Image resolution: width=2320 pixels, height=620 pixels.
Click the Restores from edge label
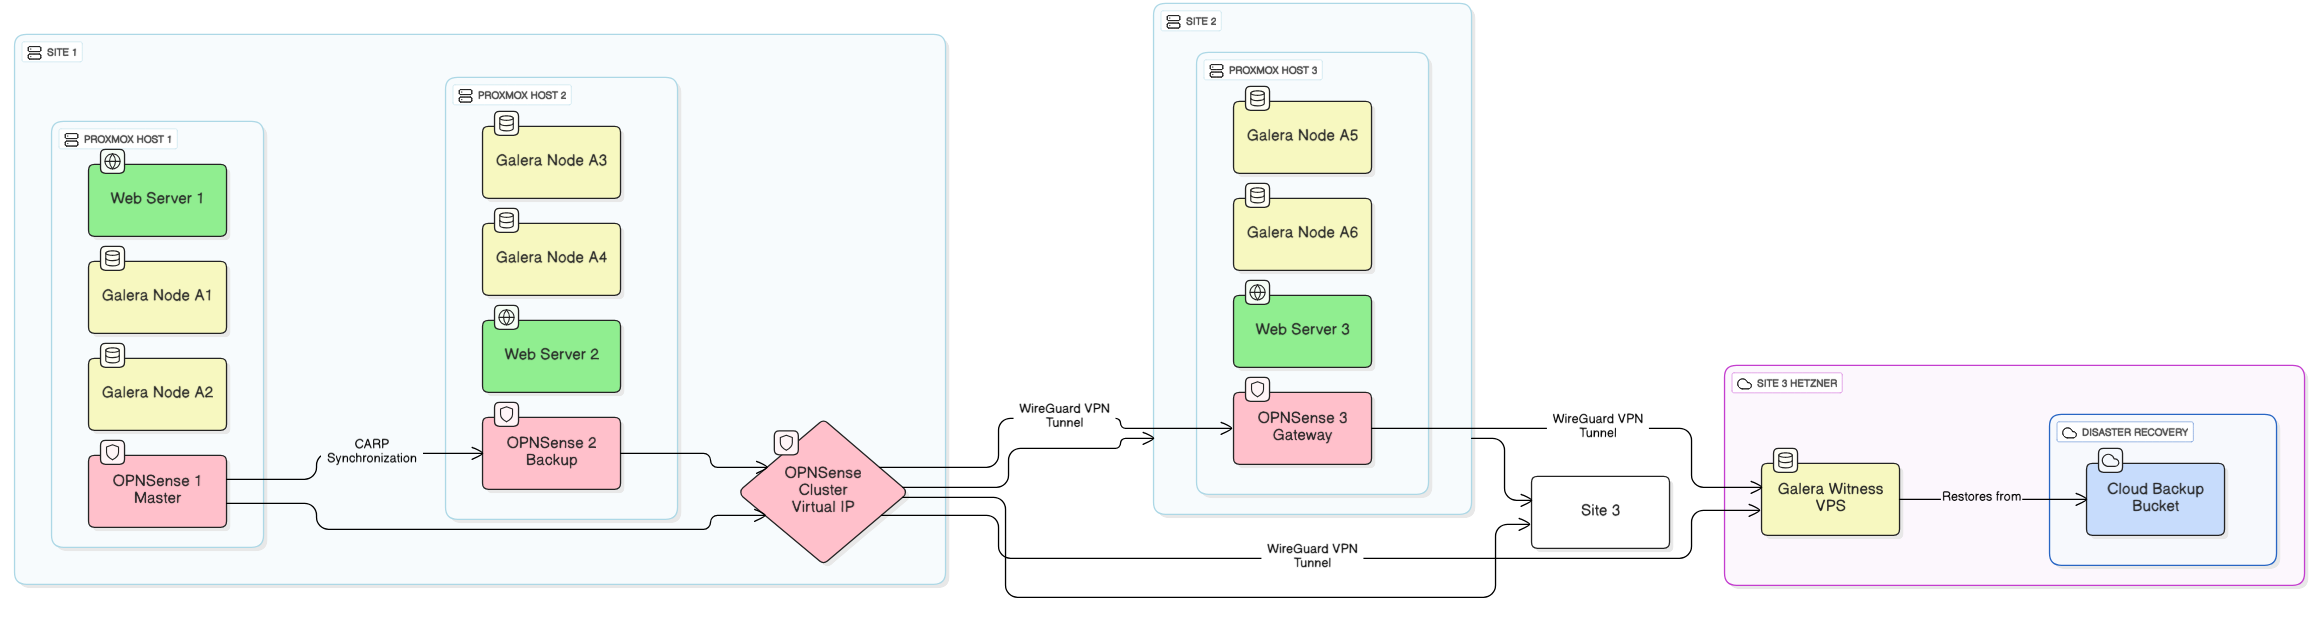1980,497
